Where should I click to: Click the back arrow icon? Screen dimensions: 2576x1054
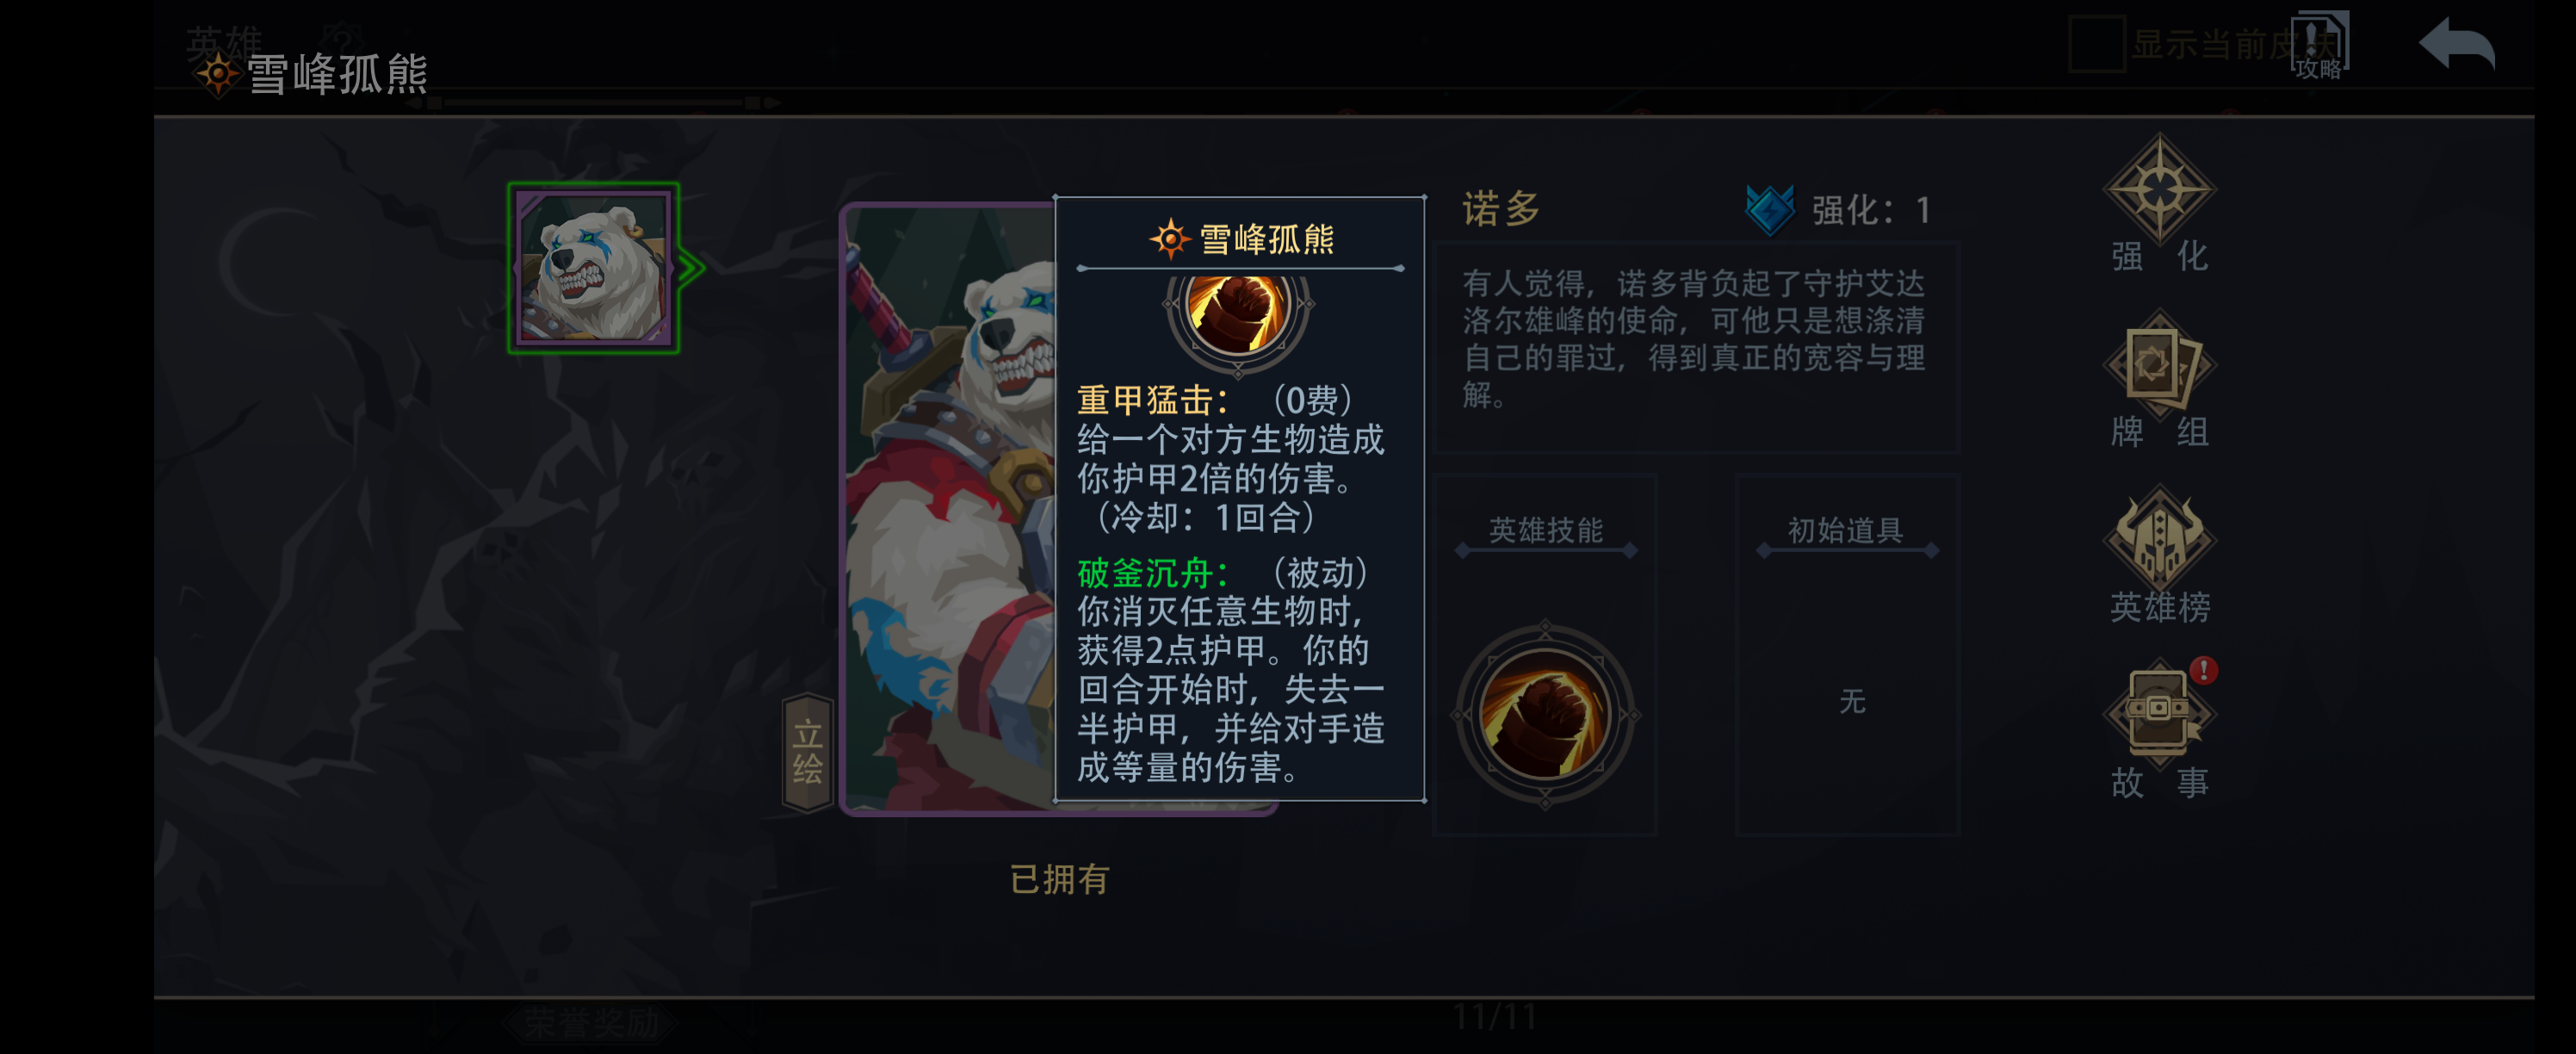coord(2456,43)
